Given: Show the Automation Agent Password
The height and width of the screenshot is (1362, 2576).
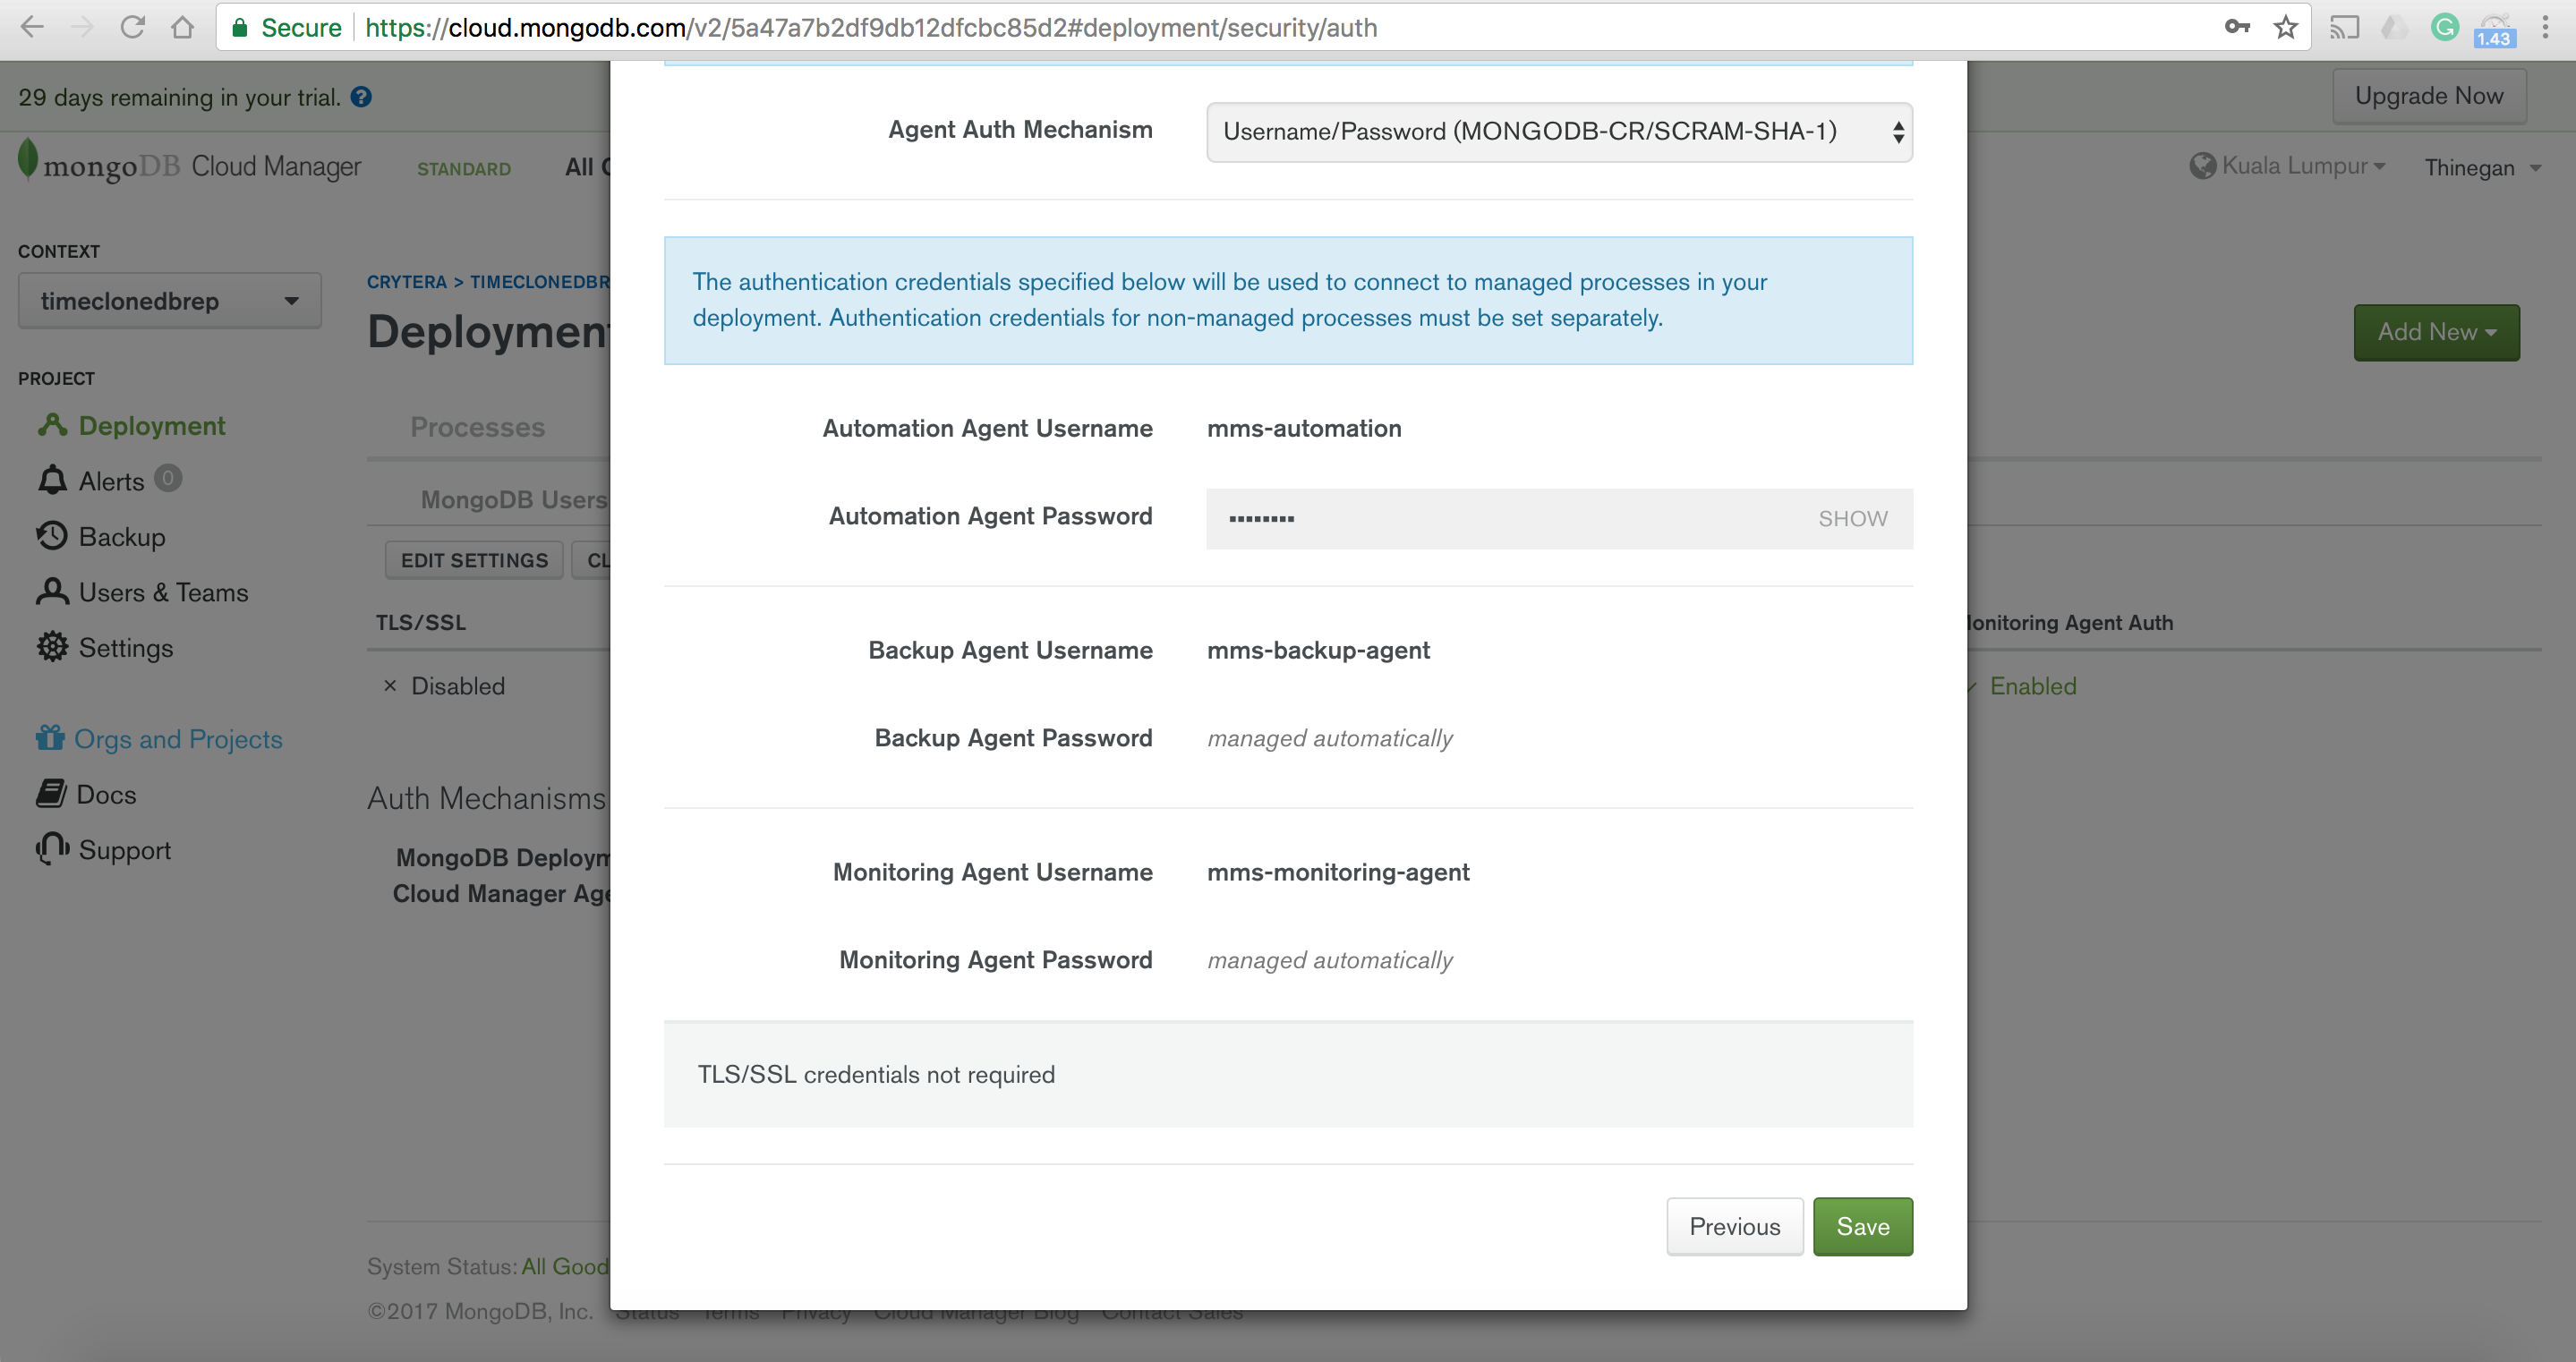Looking at the screenshot, I should coord(1852,518).
